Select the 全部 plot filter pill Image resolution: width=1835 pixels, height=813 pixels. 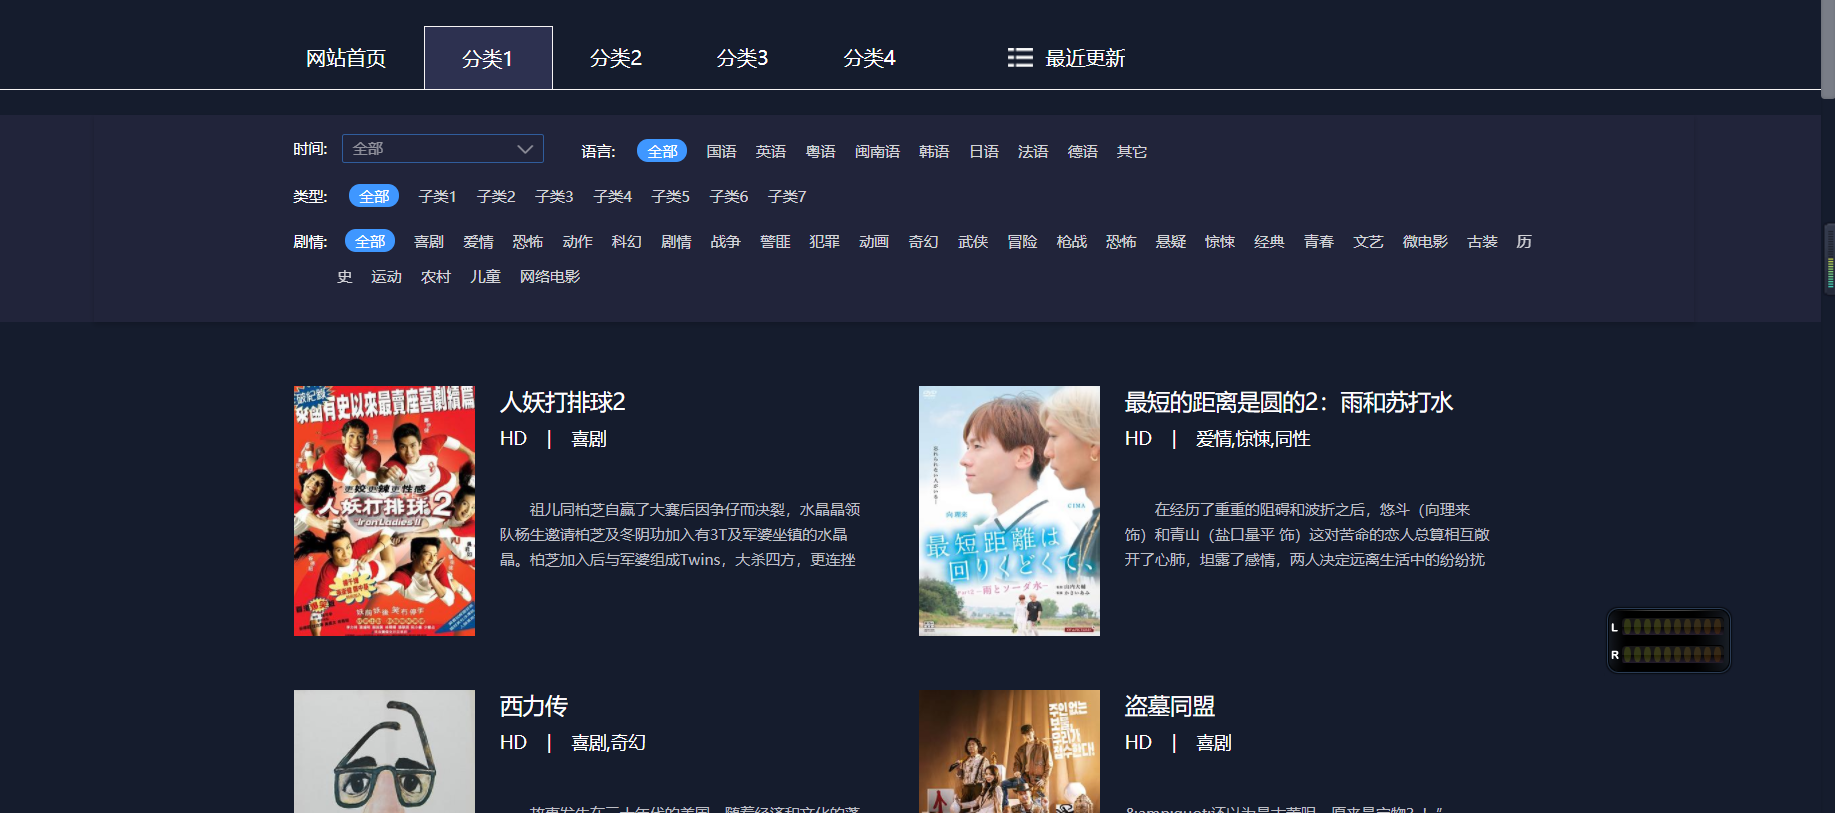pyautogui.click(x=370, y=241)
